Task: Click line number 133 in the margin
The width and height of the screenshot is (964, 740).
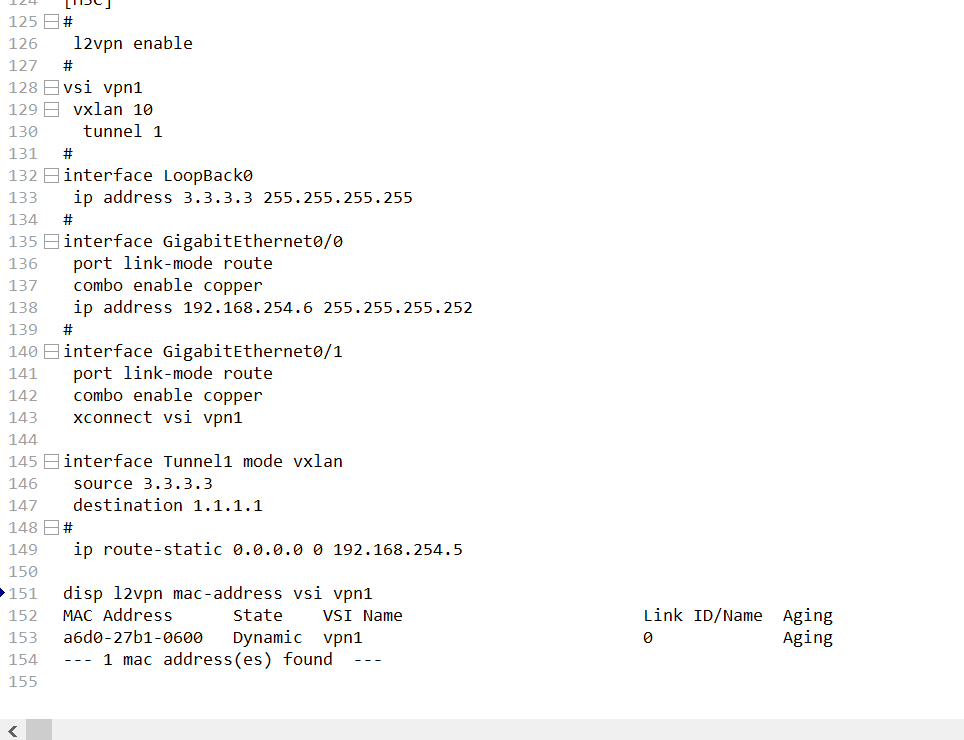Action: click(x=22, y=198)
